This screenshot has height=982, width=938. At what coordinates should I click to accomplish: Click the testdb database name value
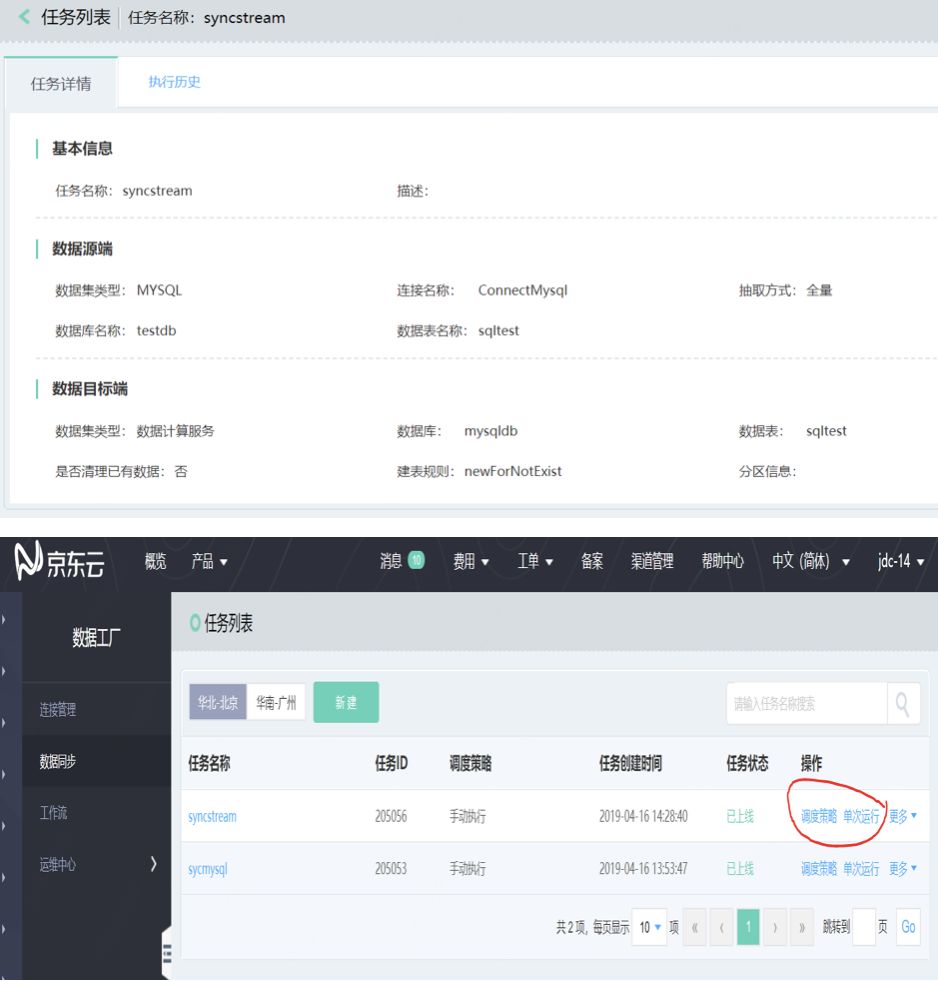(x=157, y=330)
